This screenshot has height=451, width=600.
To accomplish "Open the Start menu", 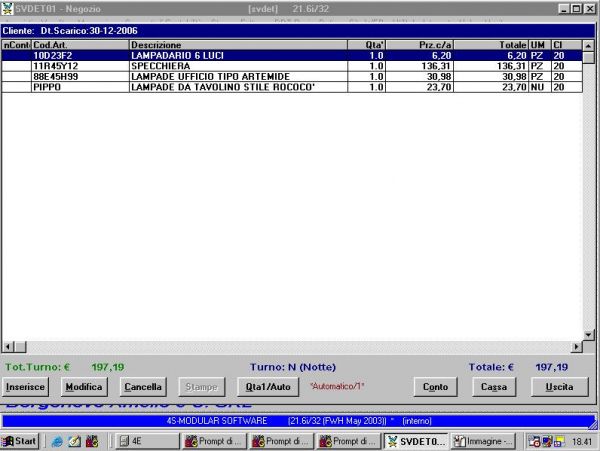I will tap(20, 441).
